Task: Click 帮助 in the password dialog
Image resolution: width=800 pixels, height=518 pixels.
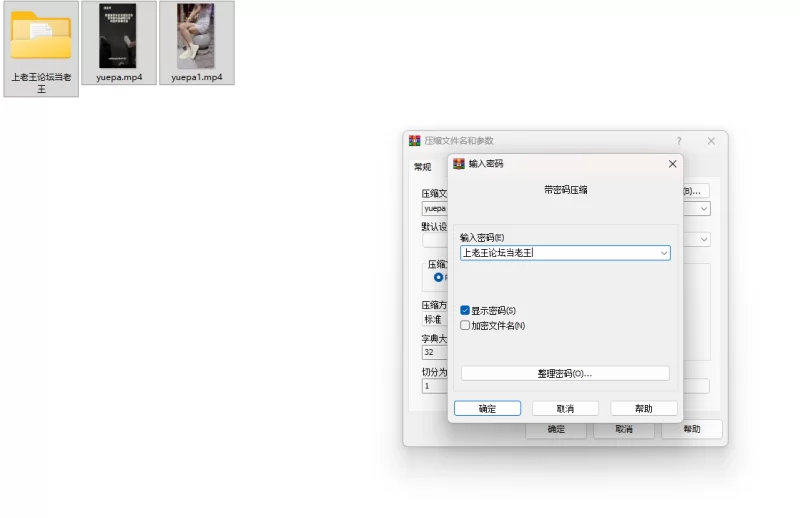Action: pyautogui.click(x=643, y=408)
